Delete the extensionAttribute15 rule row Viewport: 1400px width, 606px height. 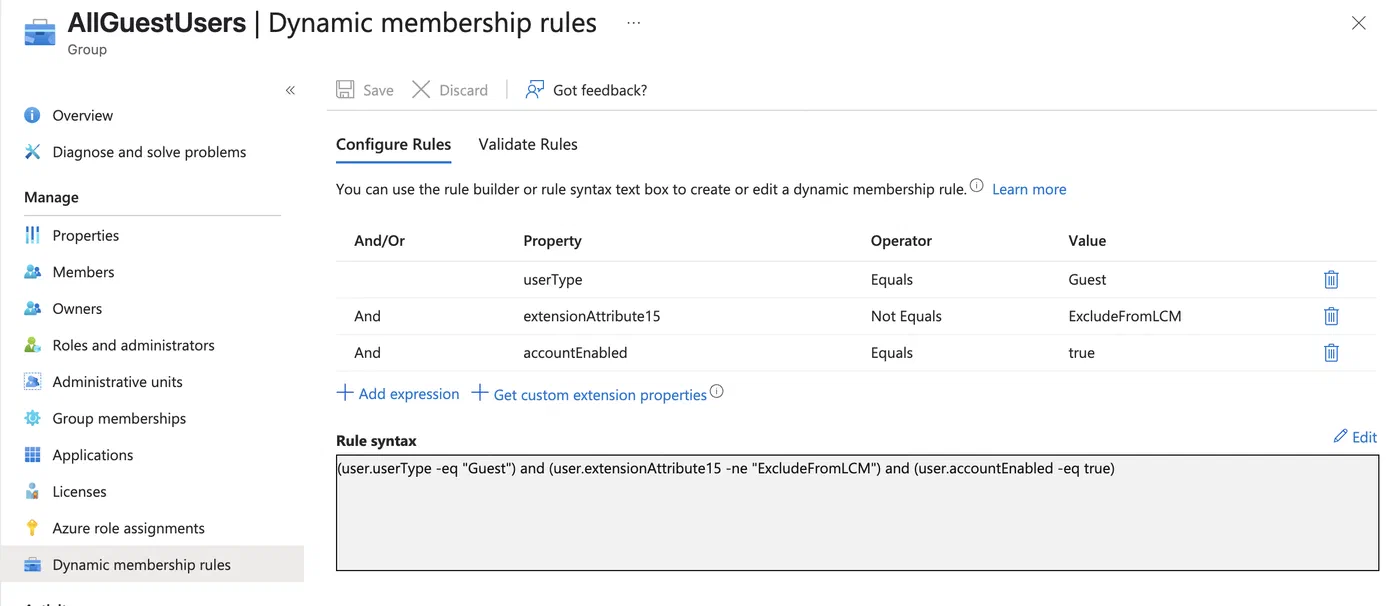(x=1331, y=316)
